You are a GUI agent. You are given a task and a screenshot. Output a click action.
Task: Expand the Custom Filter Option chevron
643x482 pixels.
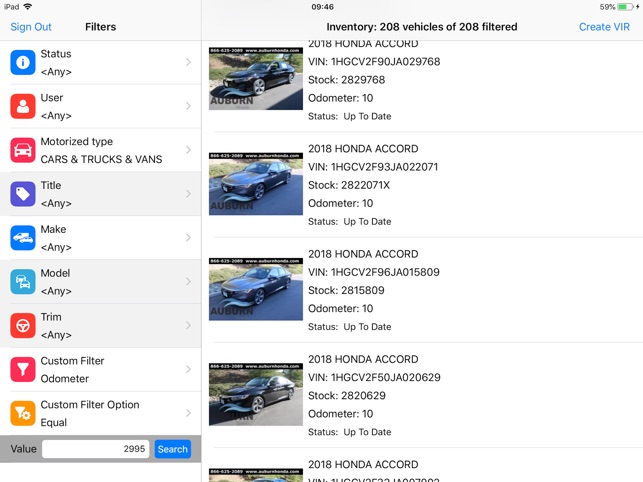188,413
